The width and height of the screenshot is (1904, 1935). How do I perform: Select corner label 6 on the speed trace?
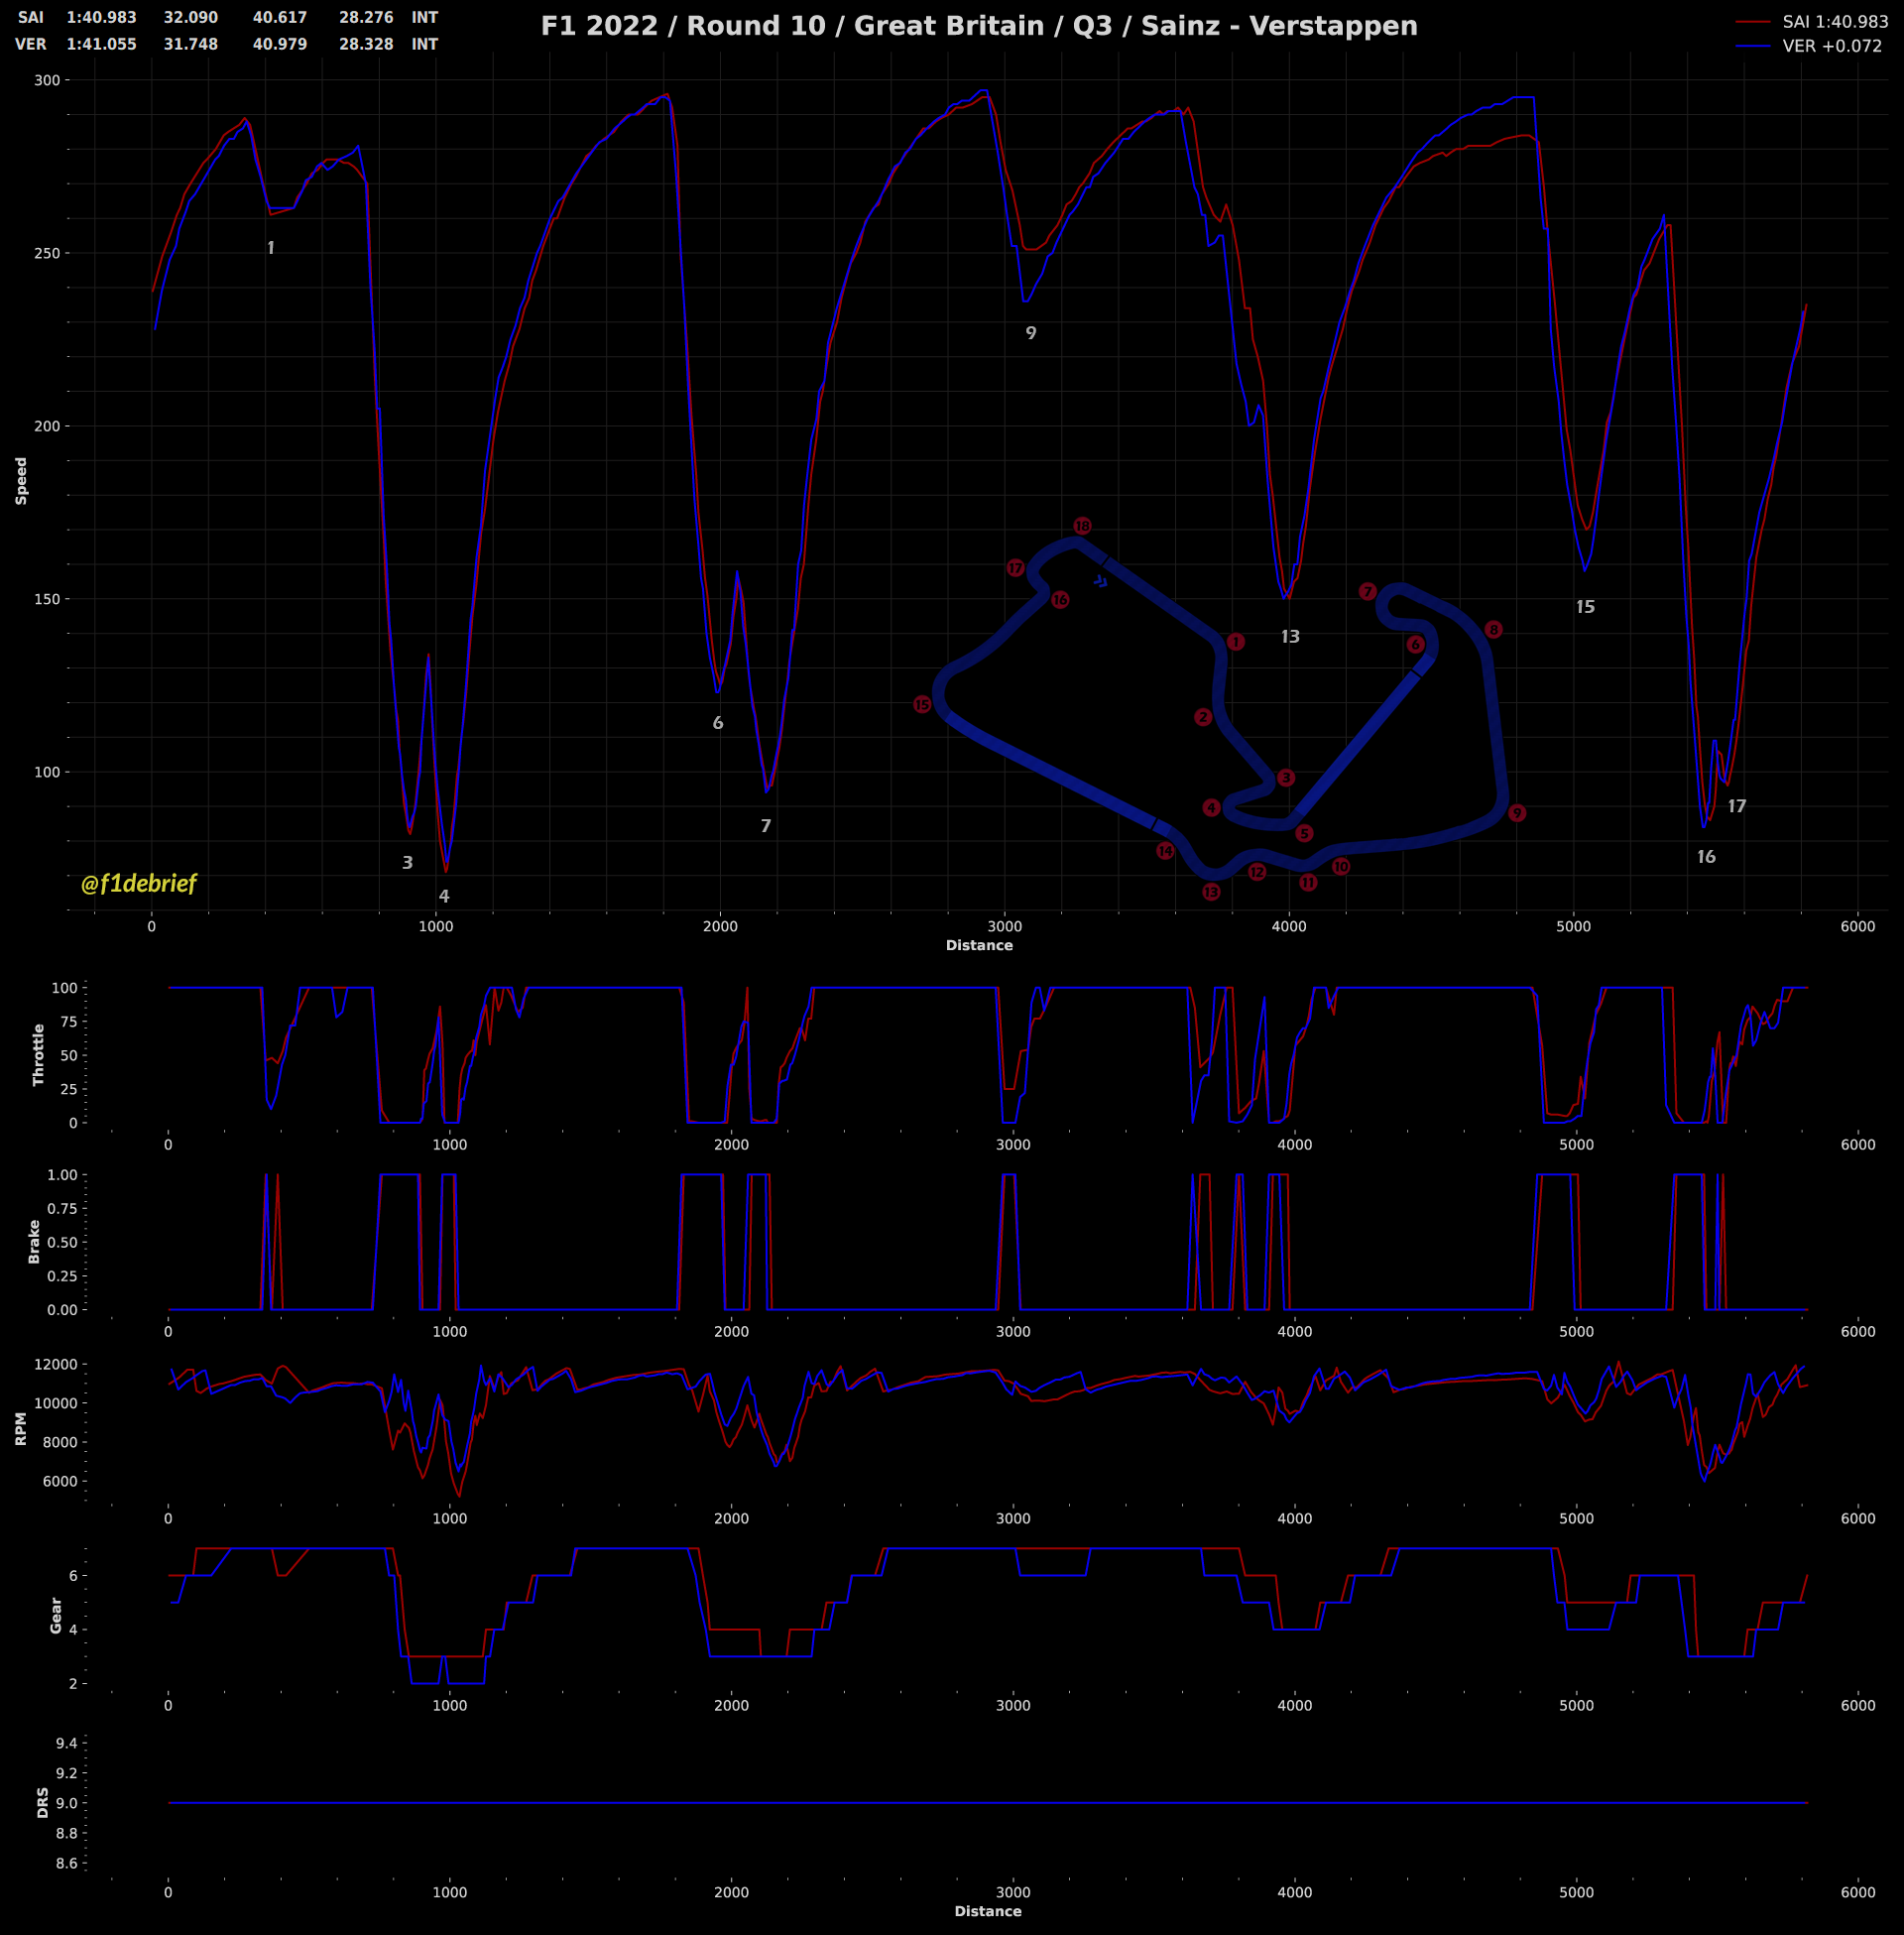tap(718, 723)
